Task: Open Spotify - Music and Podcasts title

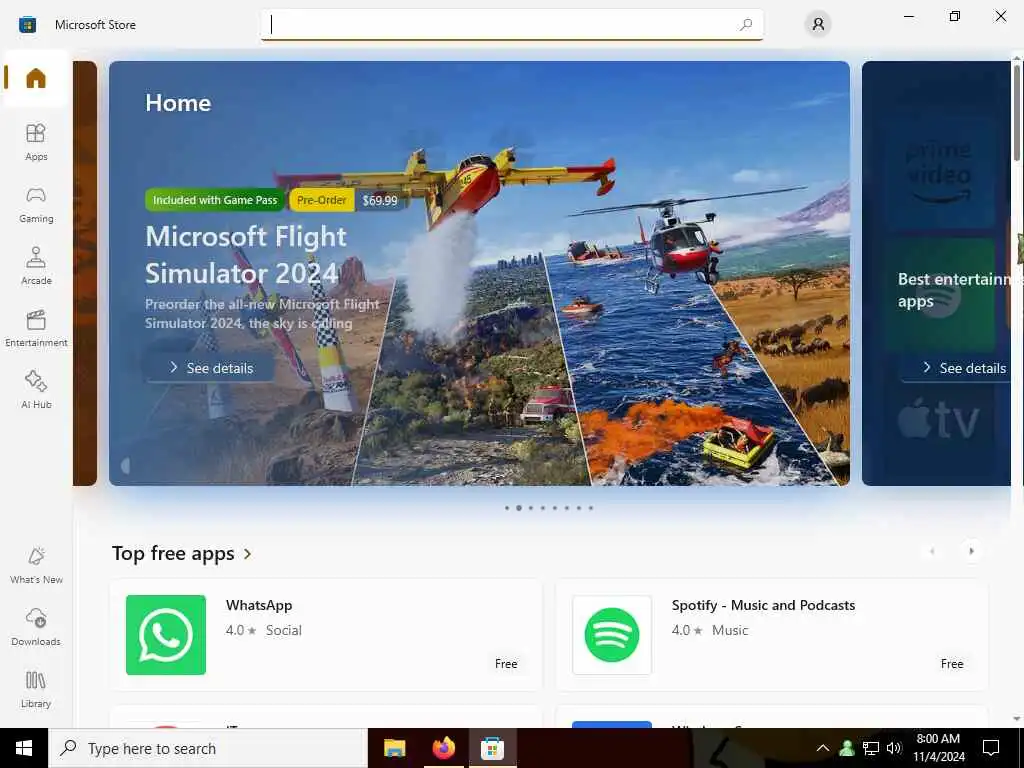Action: [763, 605]
